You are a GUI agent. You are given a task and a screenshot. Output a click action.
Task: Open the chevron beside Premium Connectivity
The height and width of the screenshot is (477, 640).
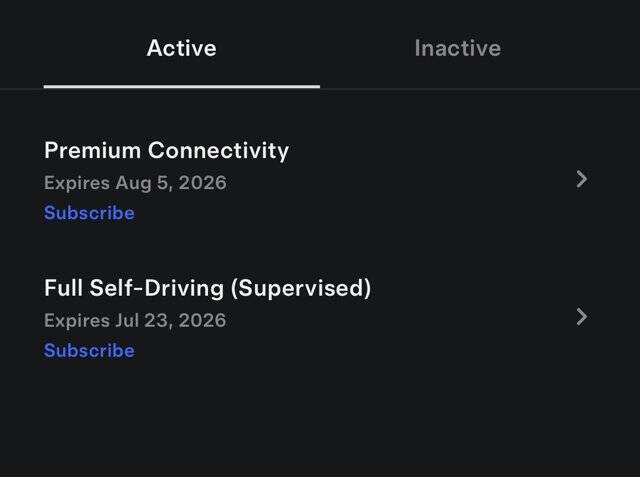click(582, 179)
